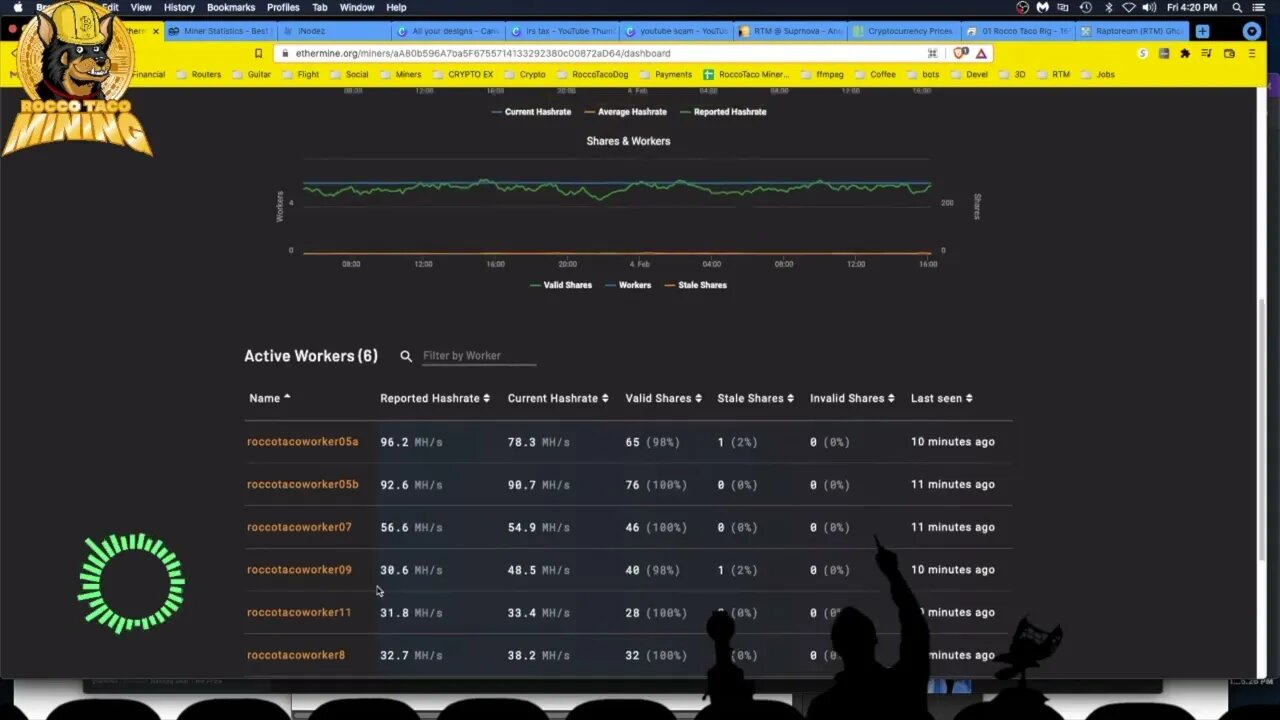Toggle Average Hashrate legend series
The image size is (1280, 720).
[x=625, y=112]
